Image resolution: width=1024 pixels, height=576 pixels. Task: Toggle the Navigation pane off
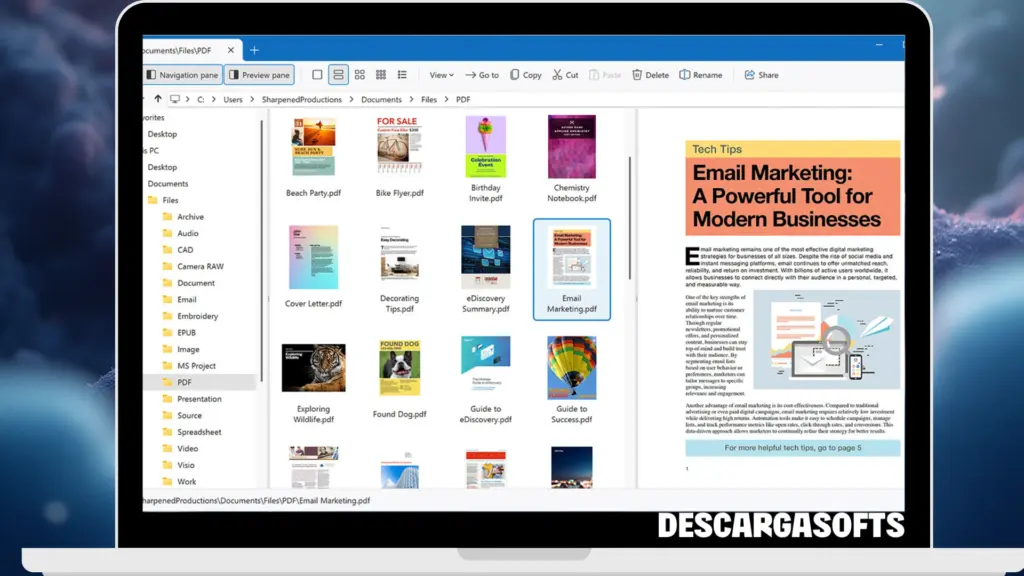(181, 74)
